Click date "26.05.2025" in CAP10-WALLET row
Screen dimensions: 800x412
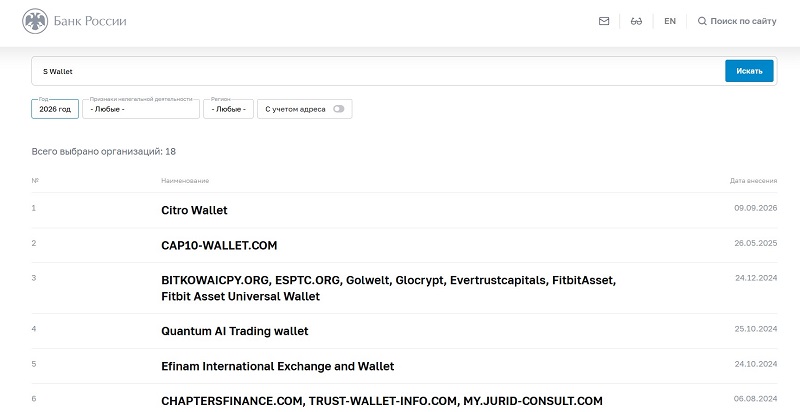point(756,243)
